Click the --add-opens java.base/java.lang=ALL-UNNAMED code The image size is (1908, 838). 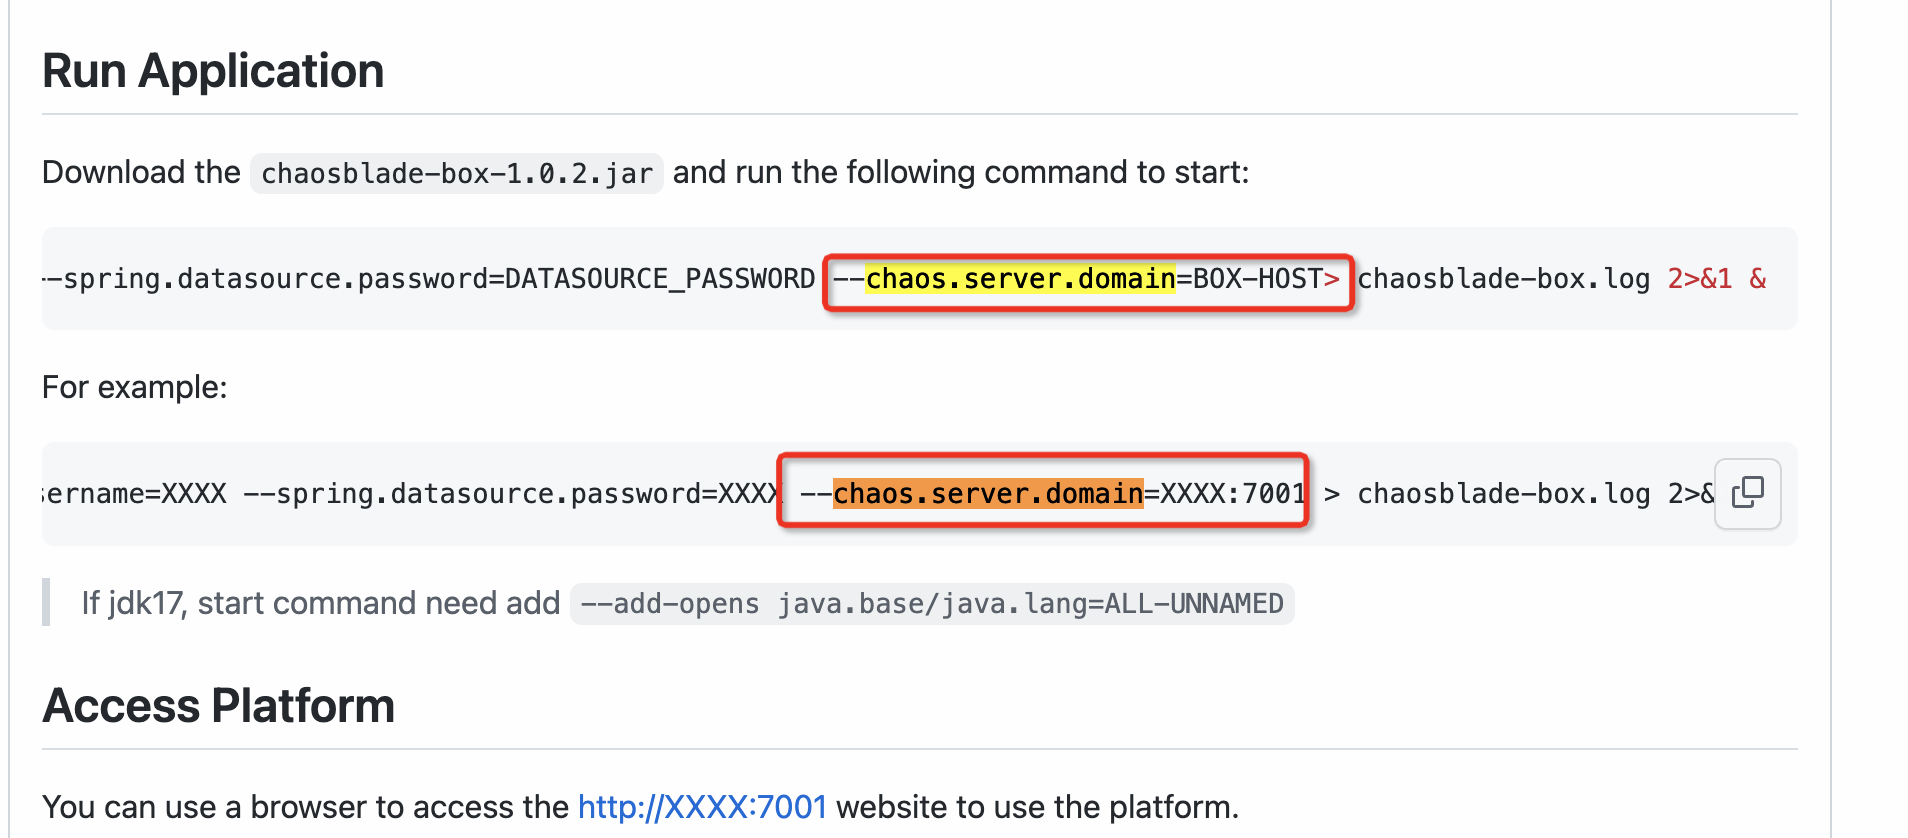[x=932, y=604]
